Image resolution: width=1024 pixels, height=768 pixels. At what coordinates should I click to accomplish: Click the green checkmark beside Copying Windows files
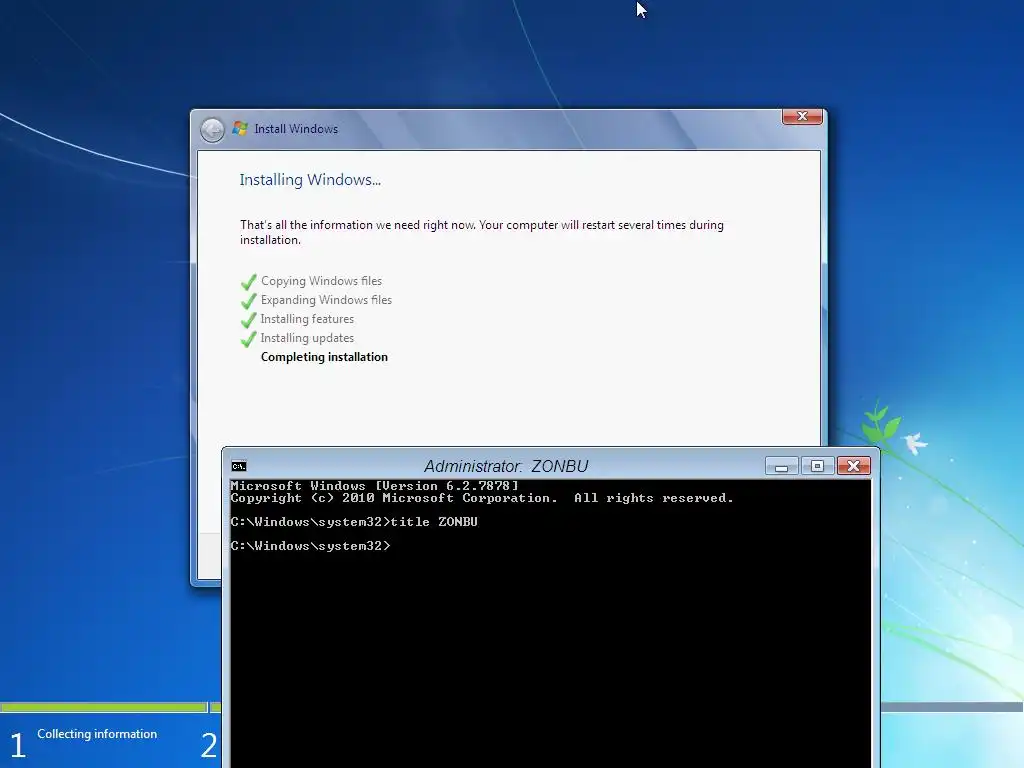pos(248,282)
